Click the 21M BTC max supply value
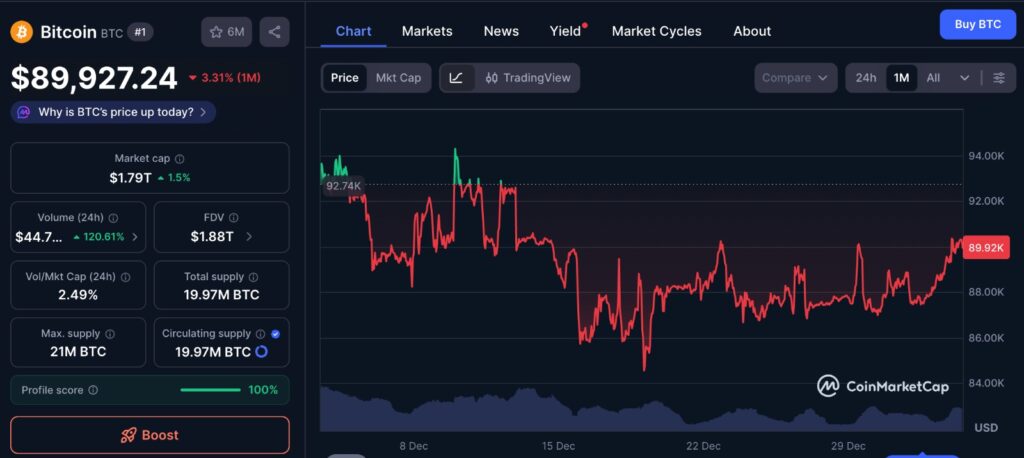1024x458 pixels. 78,352
